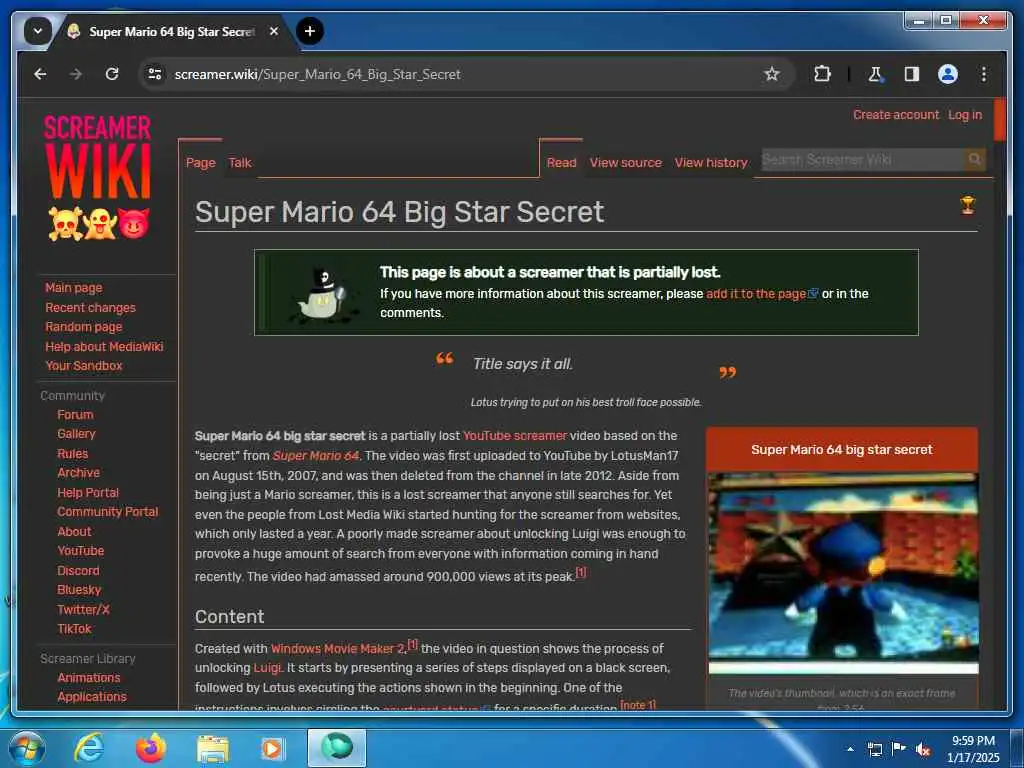Screen dimensions: 1024x768
Task: Open the extensions puzzle icon
Action: [822, 74]
